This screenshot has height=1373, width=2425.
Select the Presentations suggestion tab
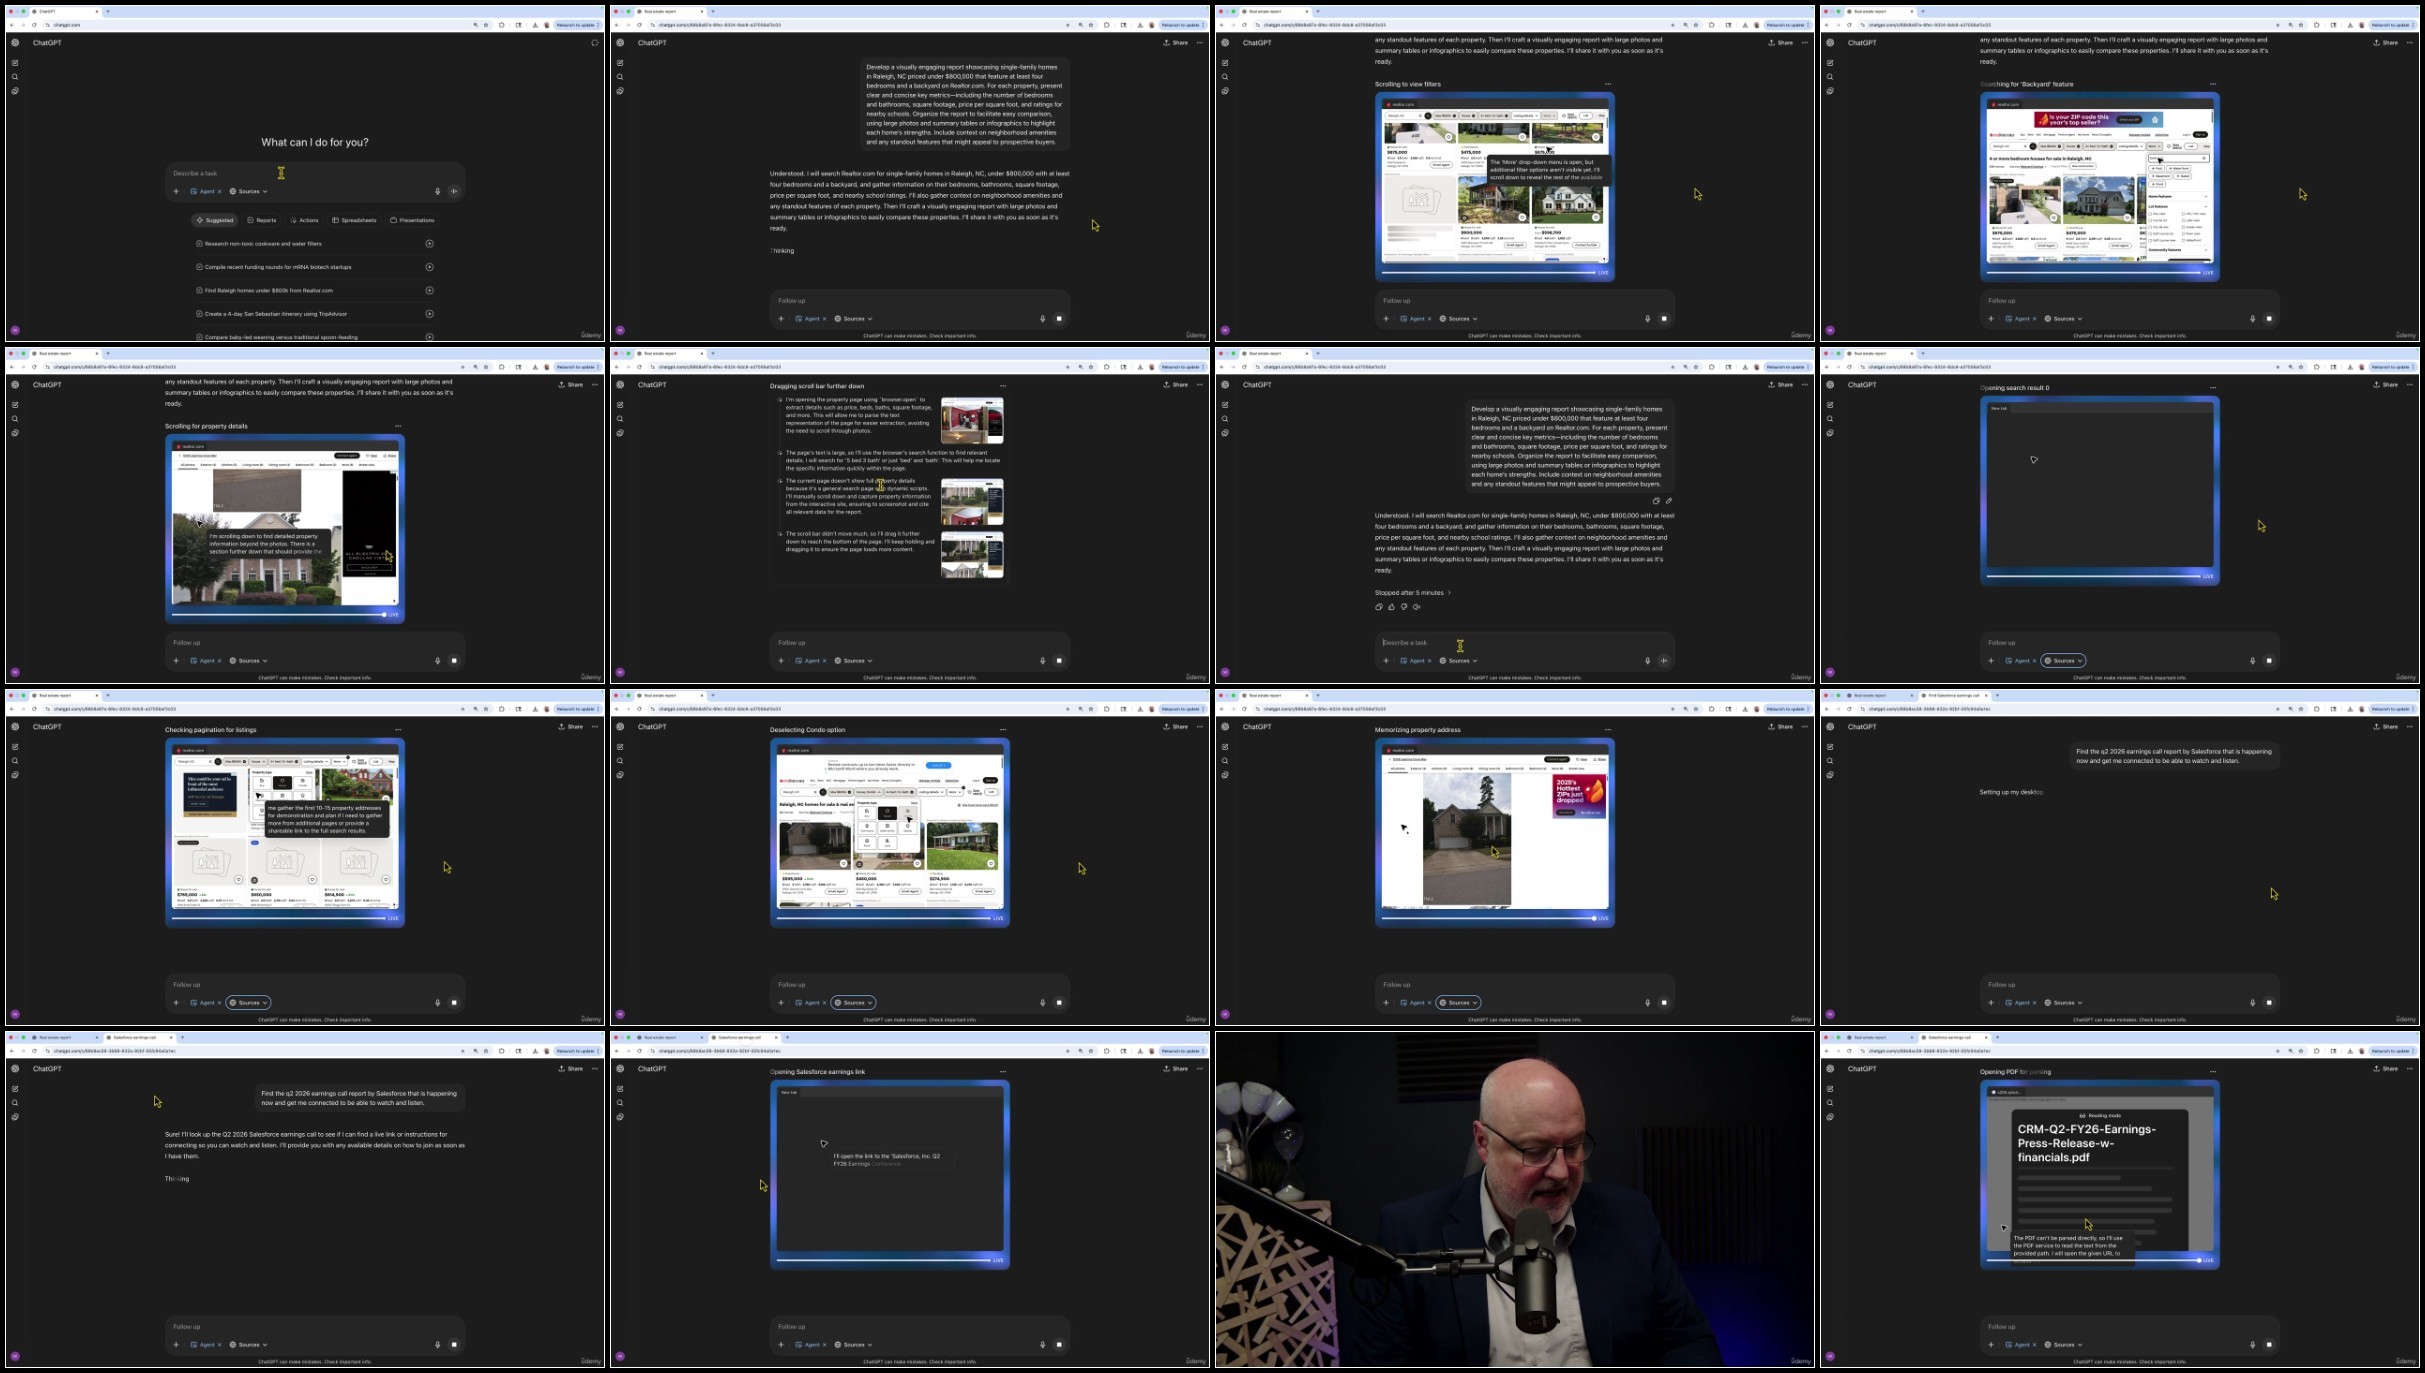tap(412, 220)
